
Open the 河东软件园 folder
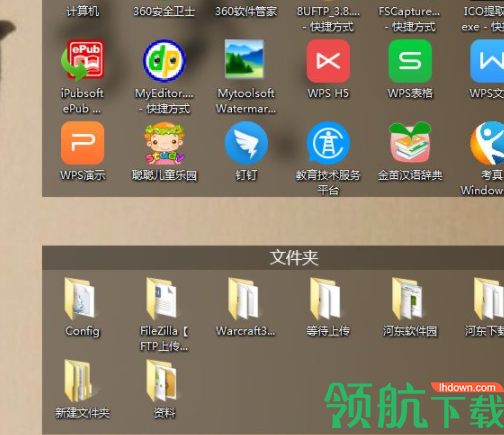click(407, 298)
